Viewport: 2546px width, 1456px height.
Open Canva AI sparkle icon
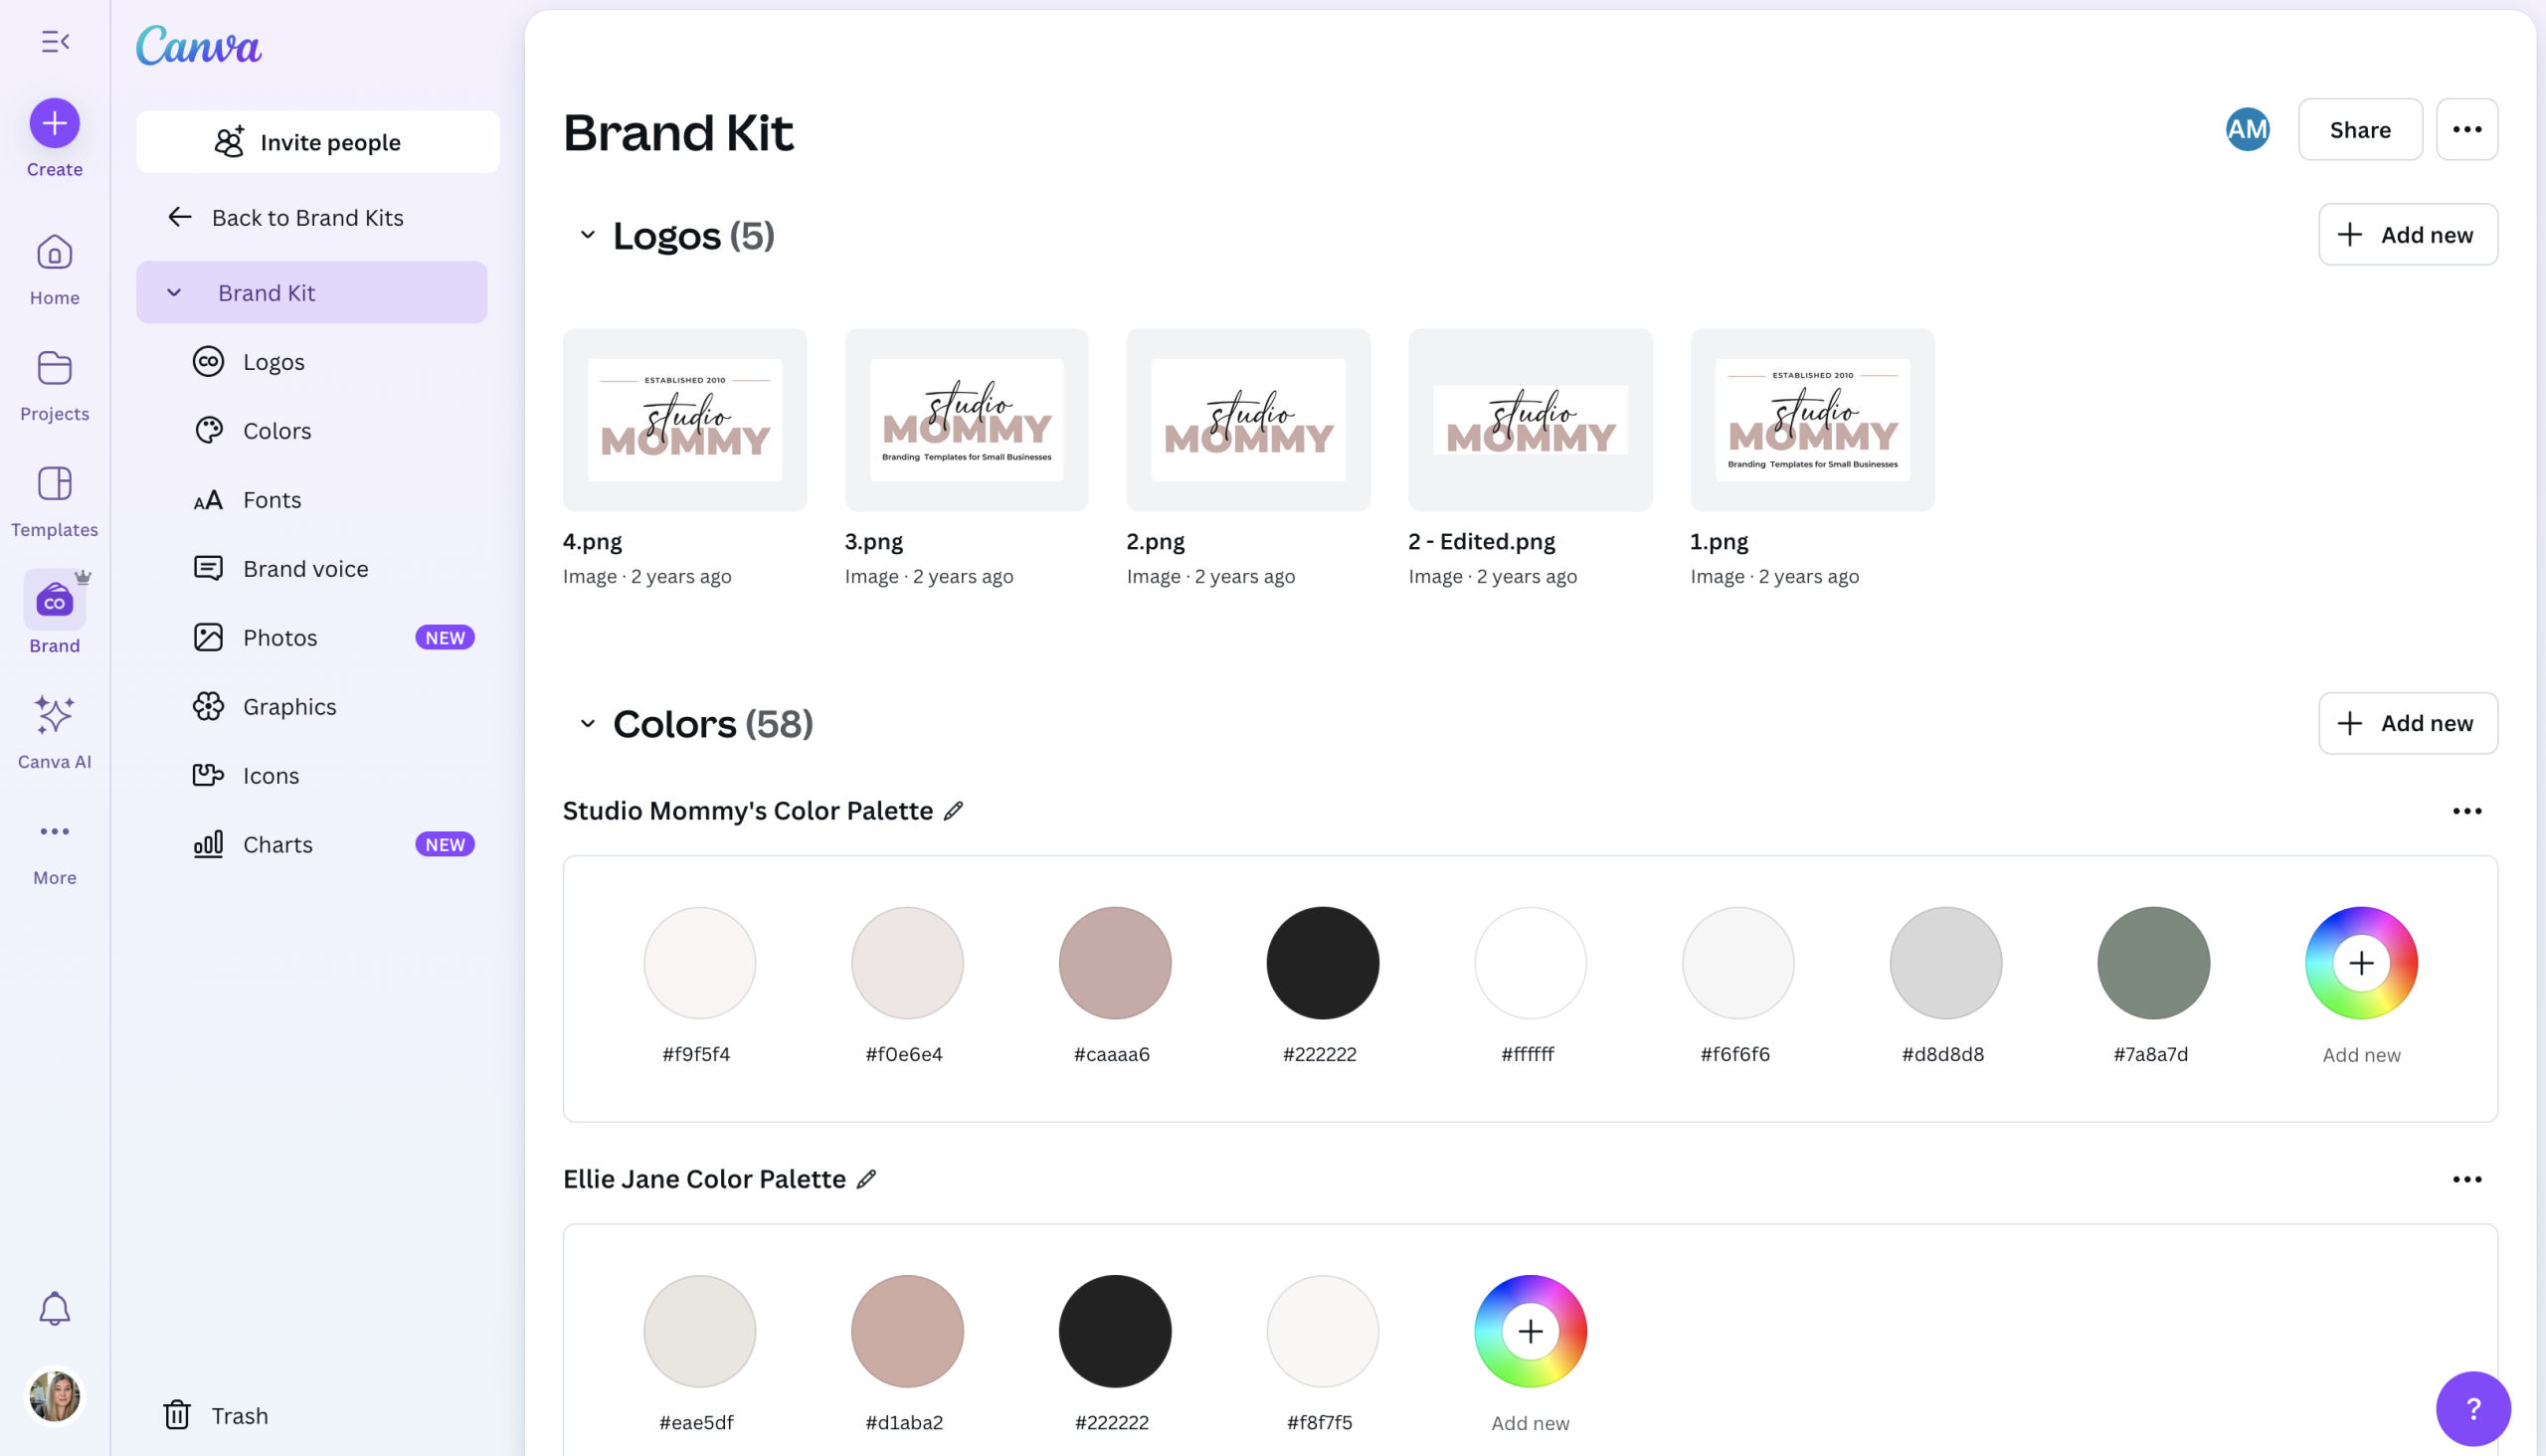55,715
